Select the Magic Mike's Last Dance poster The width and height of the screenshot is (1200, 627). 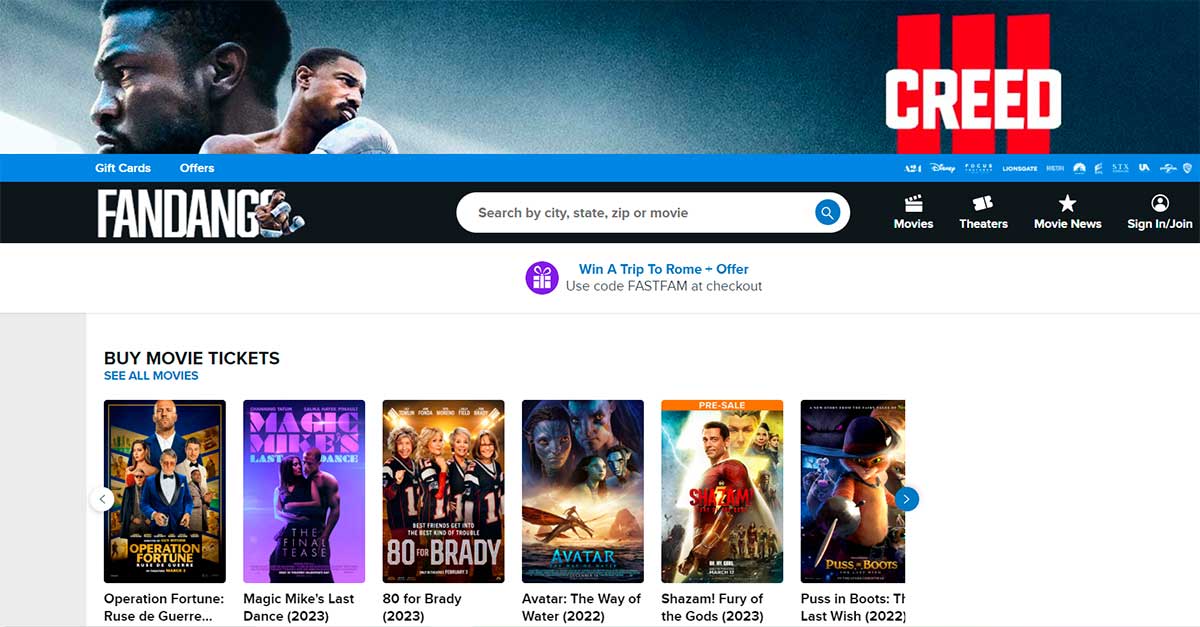point(304,491)
